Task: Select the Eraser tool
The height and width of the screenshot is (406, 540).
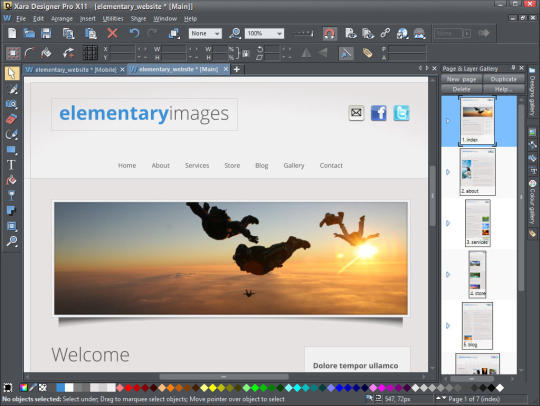Action: click(x=11, y=119)
